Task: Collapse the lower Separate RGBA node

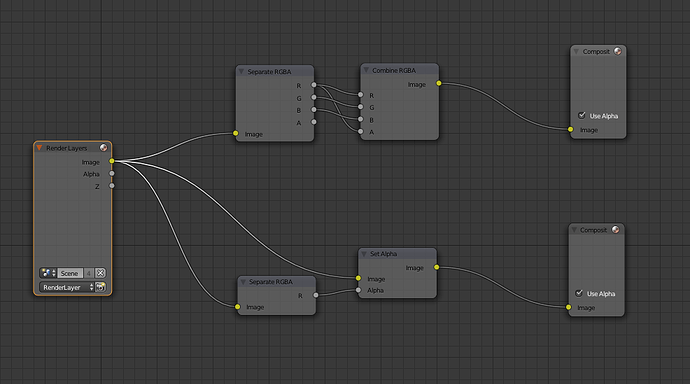Action: click(x=243, y=282)
